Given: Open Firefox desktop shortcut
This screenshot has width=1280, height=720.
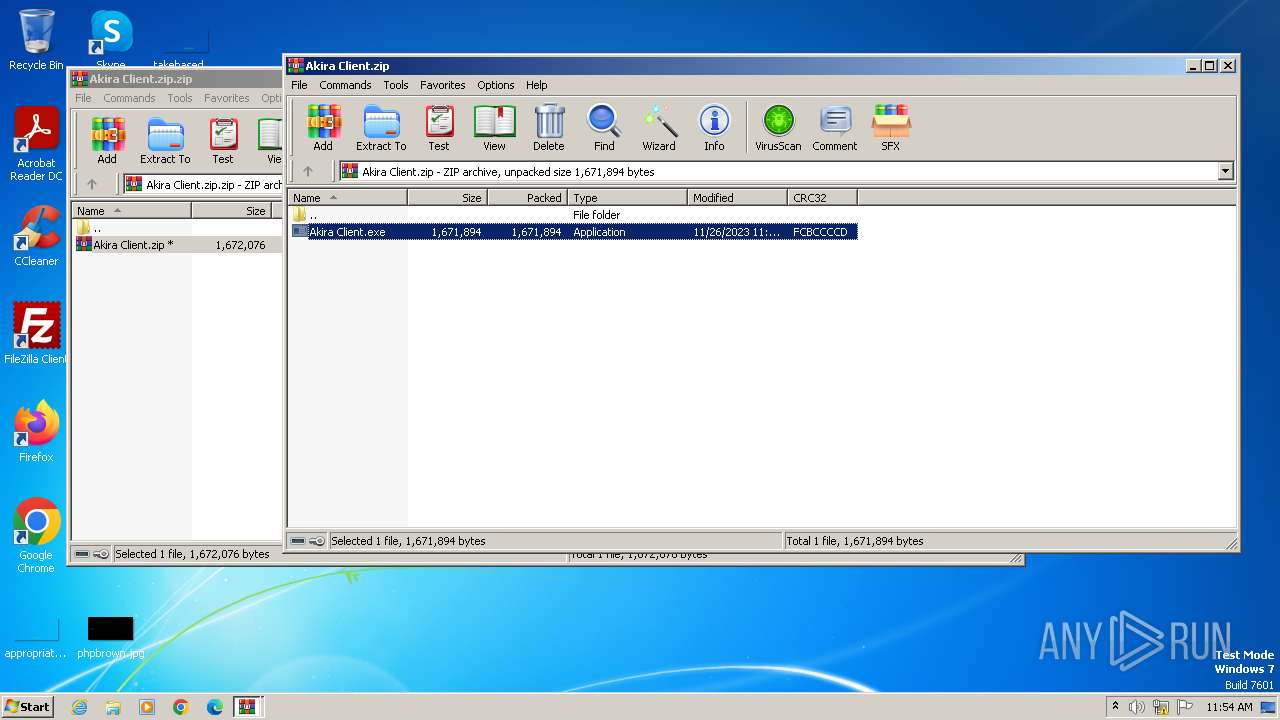Looking at the screenshot, I should click(36, 432).
